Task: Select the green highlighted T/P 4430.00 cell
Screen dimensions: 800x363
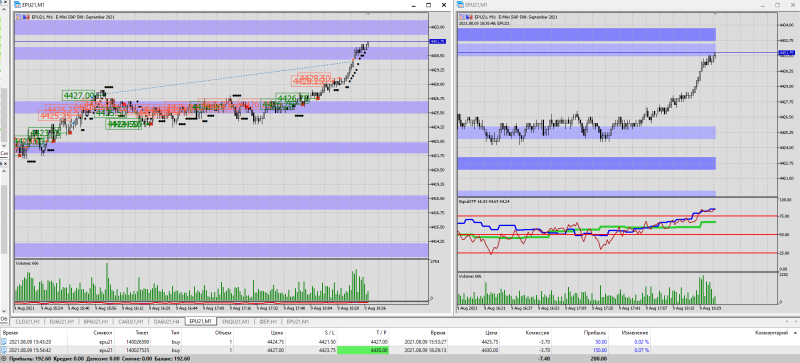Action: [363, 350]
